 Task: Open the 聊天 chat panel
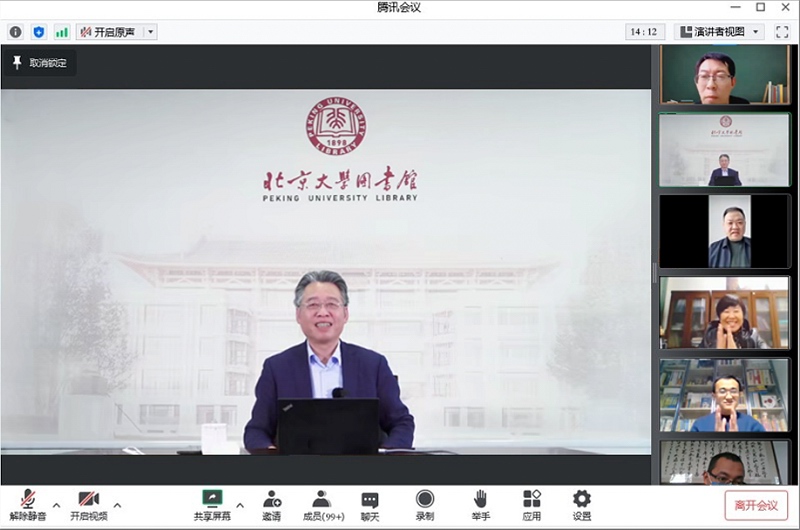(370, 505)
